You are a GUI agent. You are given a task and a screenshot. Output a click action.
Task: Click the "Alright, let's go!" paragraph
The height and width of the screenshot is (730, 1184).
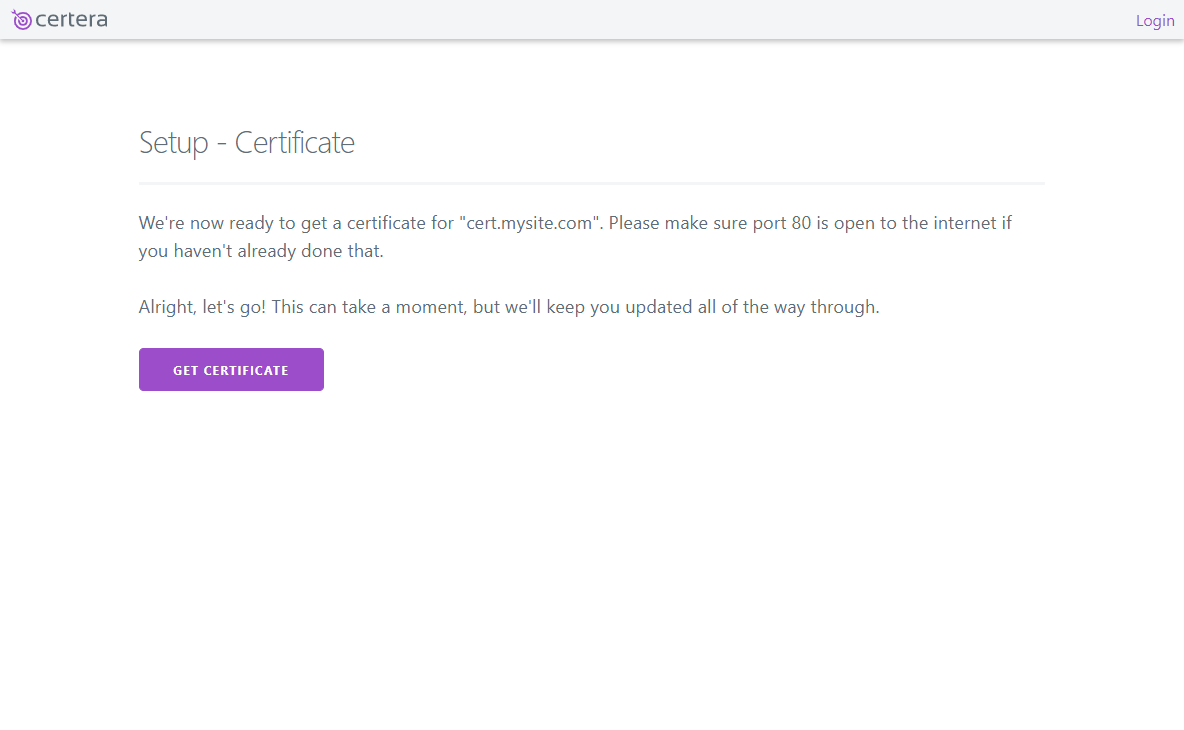509,307
